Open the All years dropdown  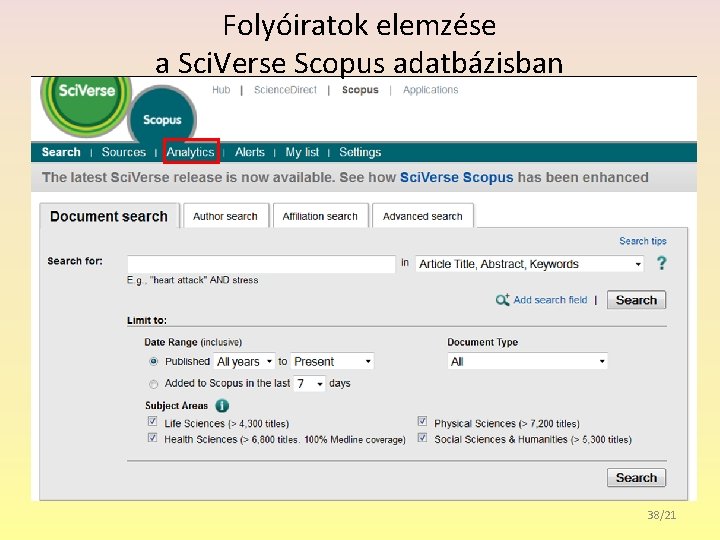coord(244,361)
